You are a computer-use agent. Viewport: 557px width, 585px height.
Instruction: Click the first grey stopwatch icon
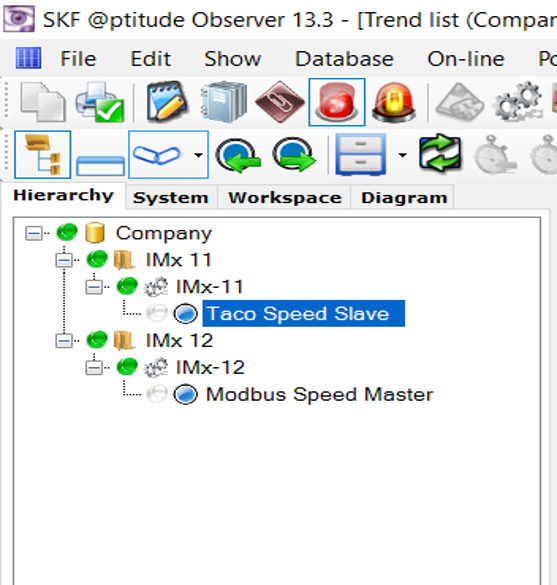[495, 154]
